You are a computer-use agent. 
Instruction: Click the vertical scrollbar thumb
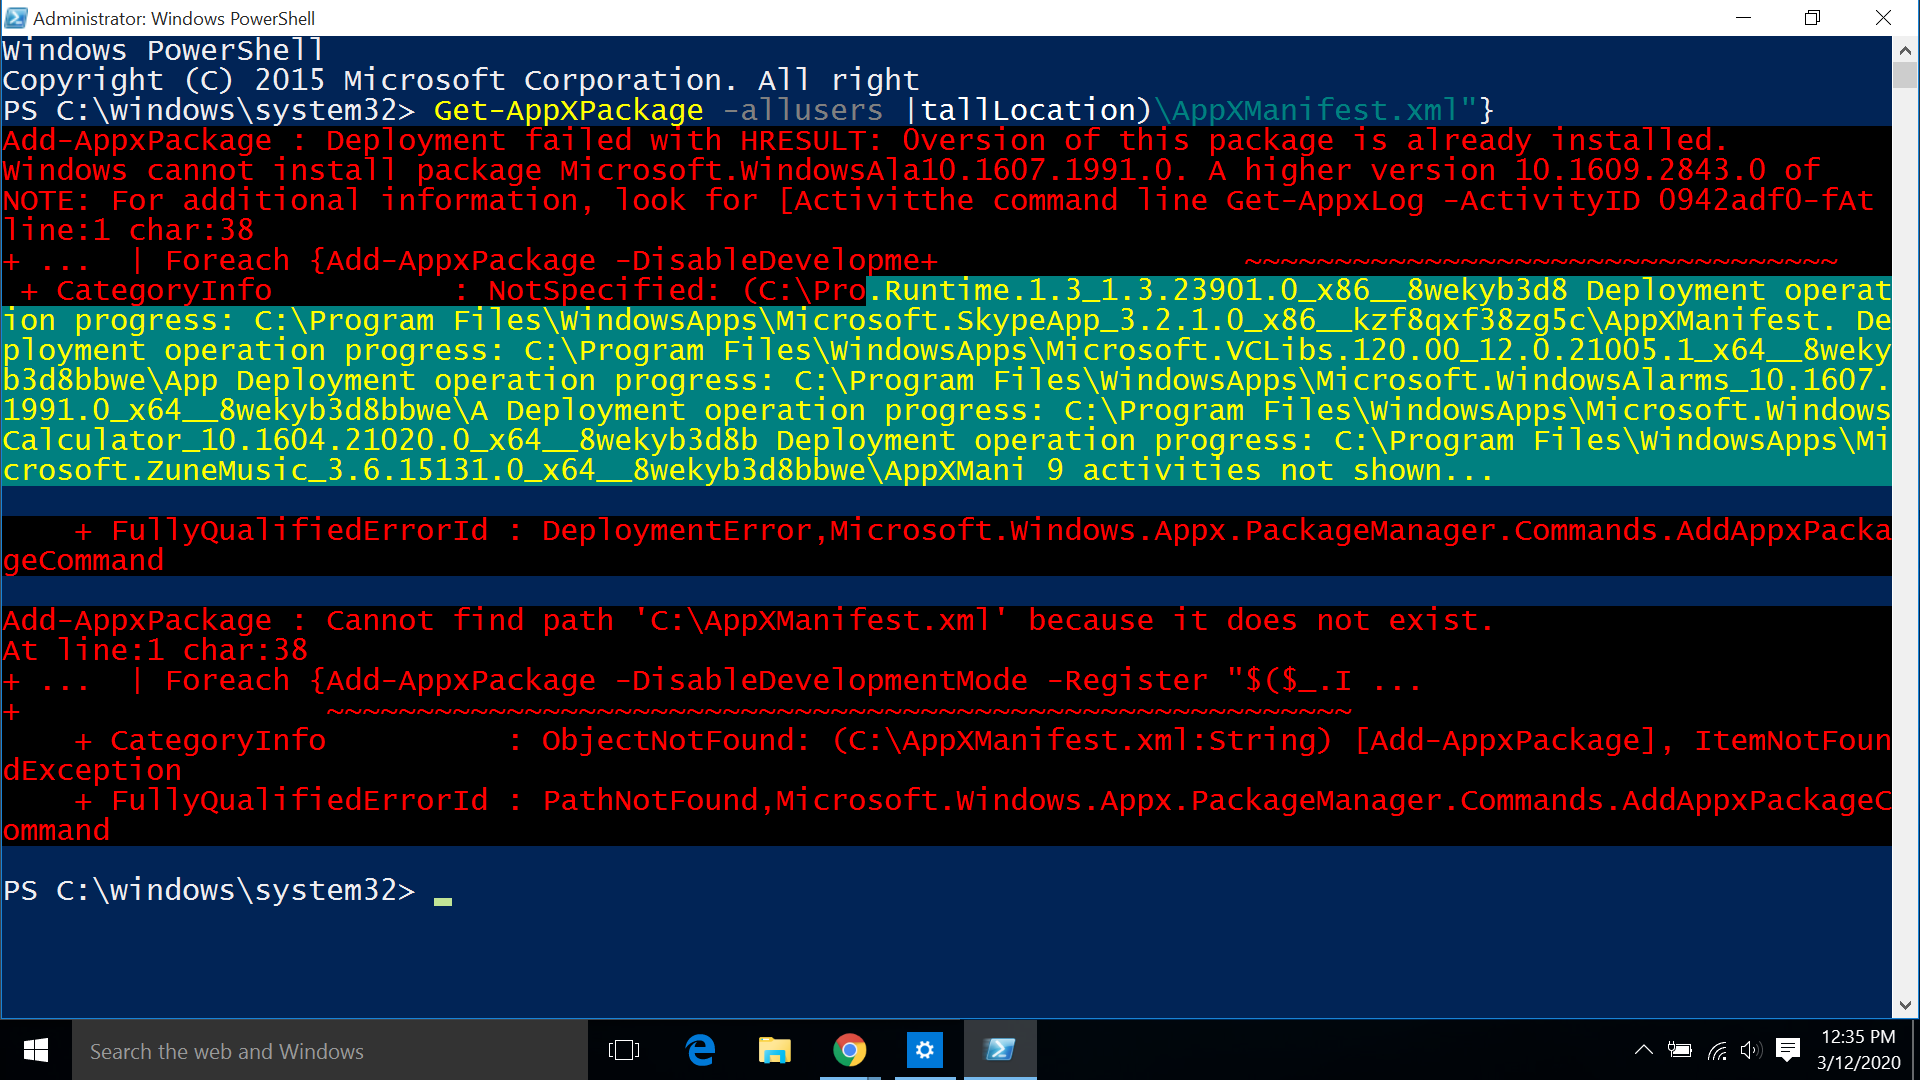(x=1904, y=75)
